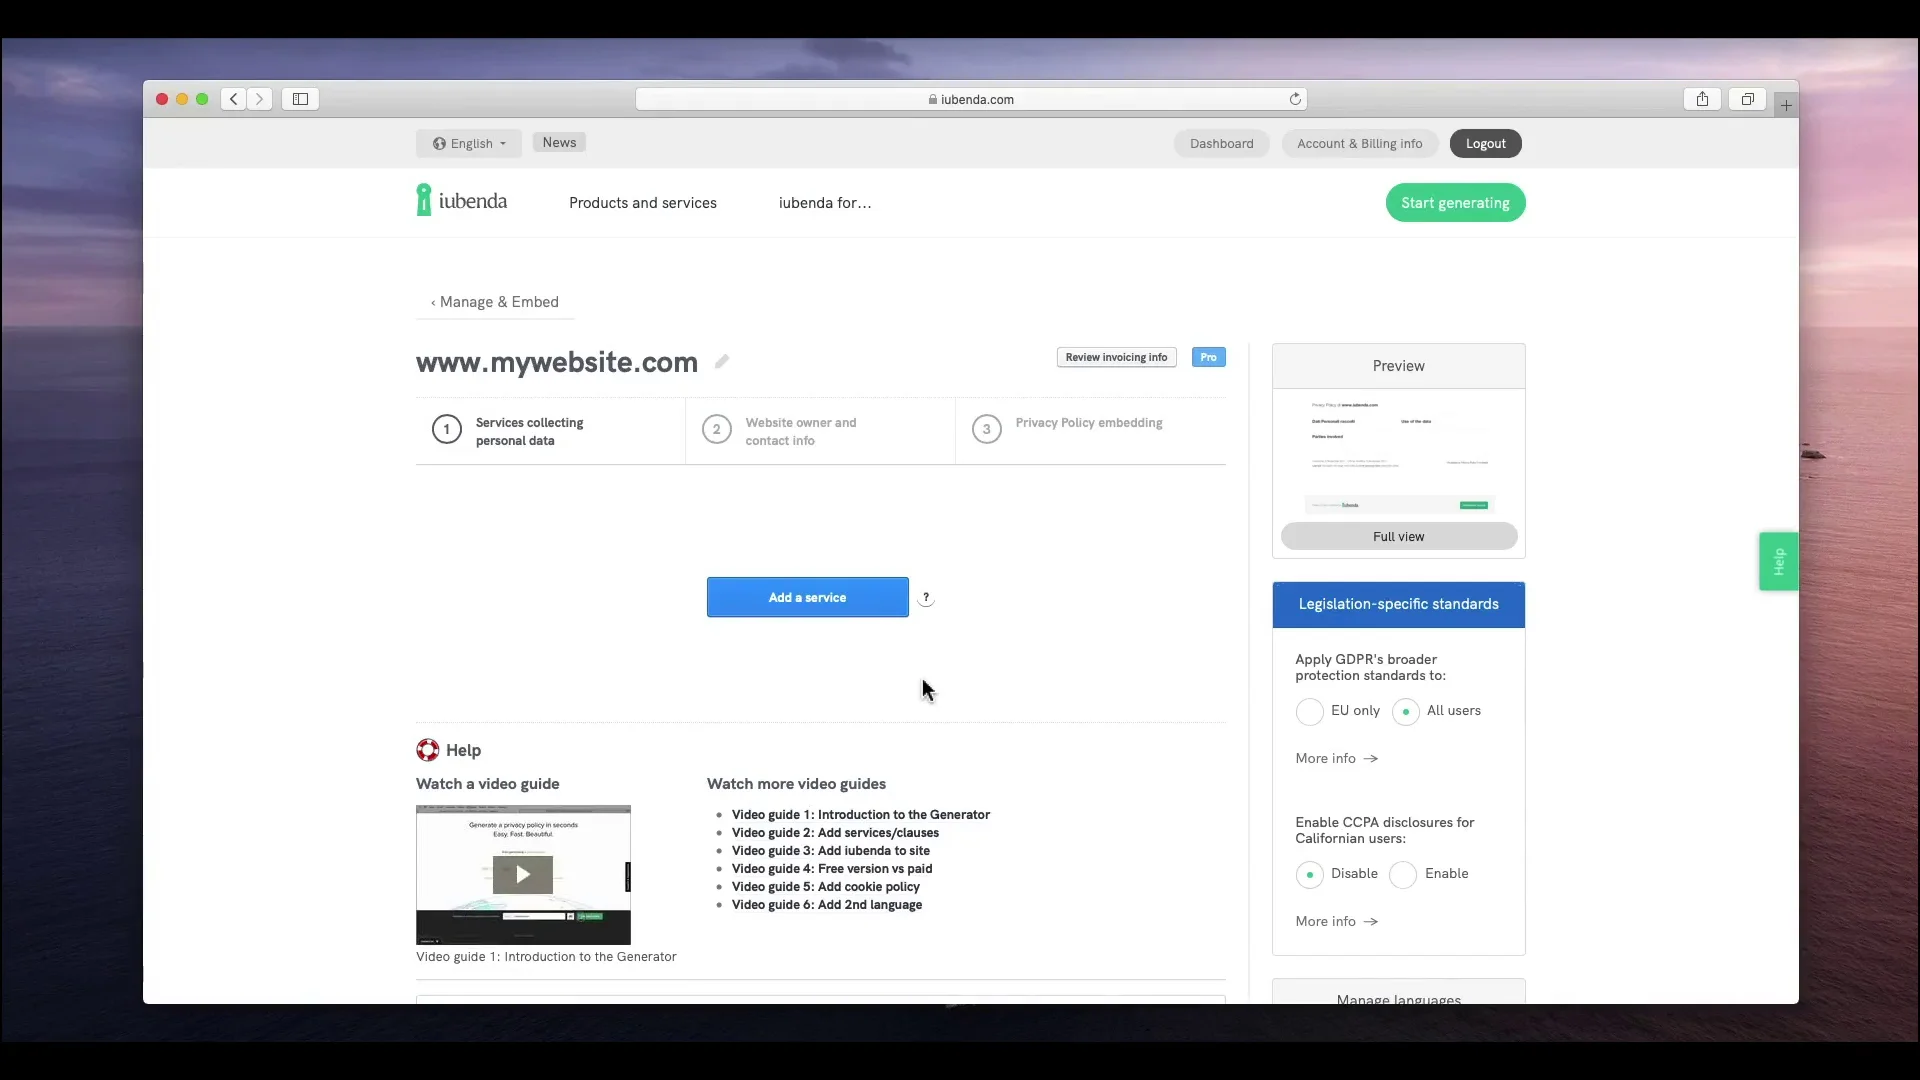Expand the iubenda for… menu
1920x1080 pixels.
[x=825, y=203]
